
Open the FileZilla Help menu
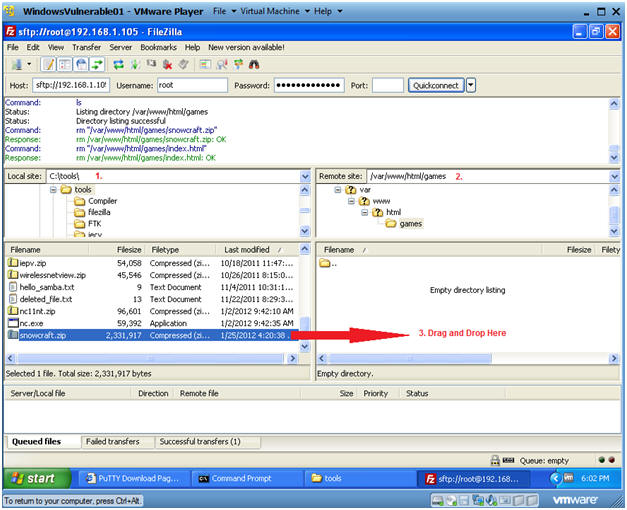[x=192, y=47]
